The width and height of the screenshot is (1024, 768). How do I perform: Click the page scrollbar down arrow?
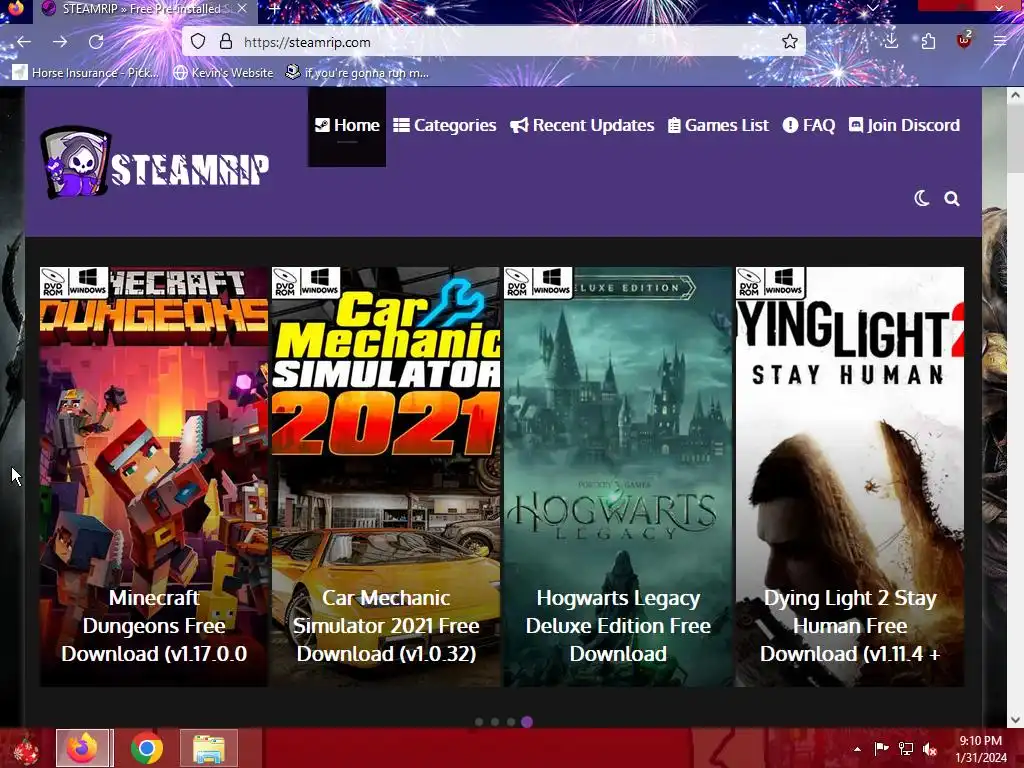tap(1014, 720)
